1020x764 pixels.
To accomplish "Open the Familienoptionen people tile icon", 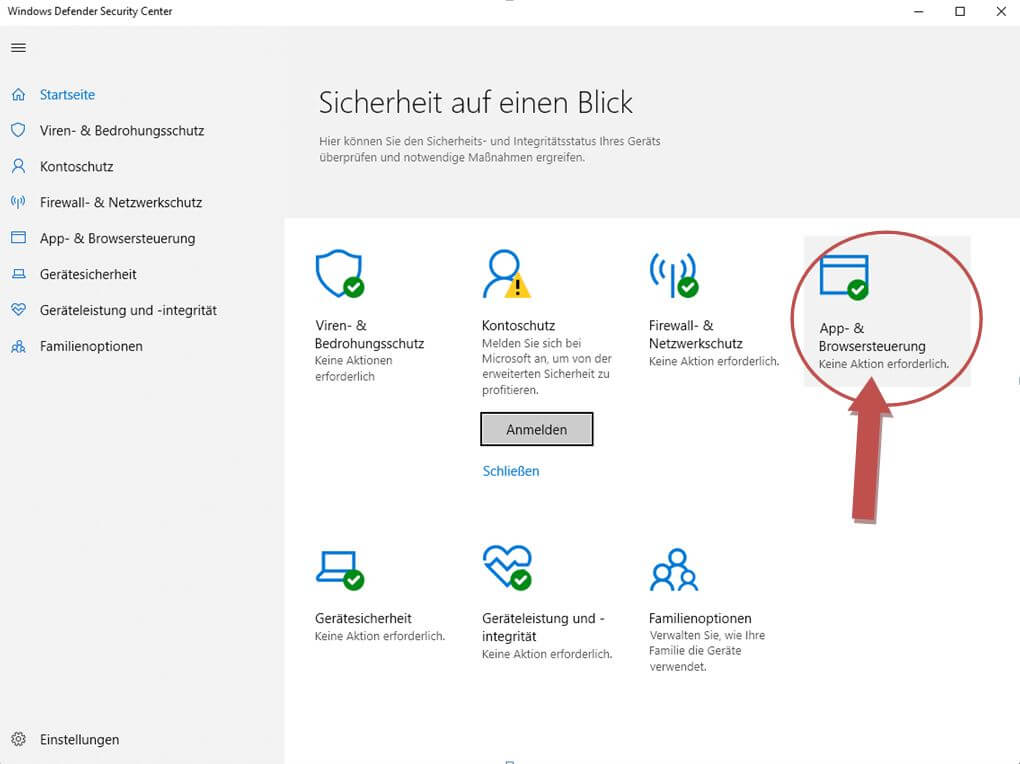I will coord(673,568).
